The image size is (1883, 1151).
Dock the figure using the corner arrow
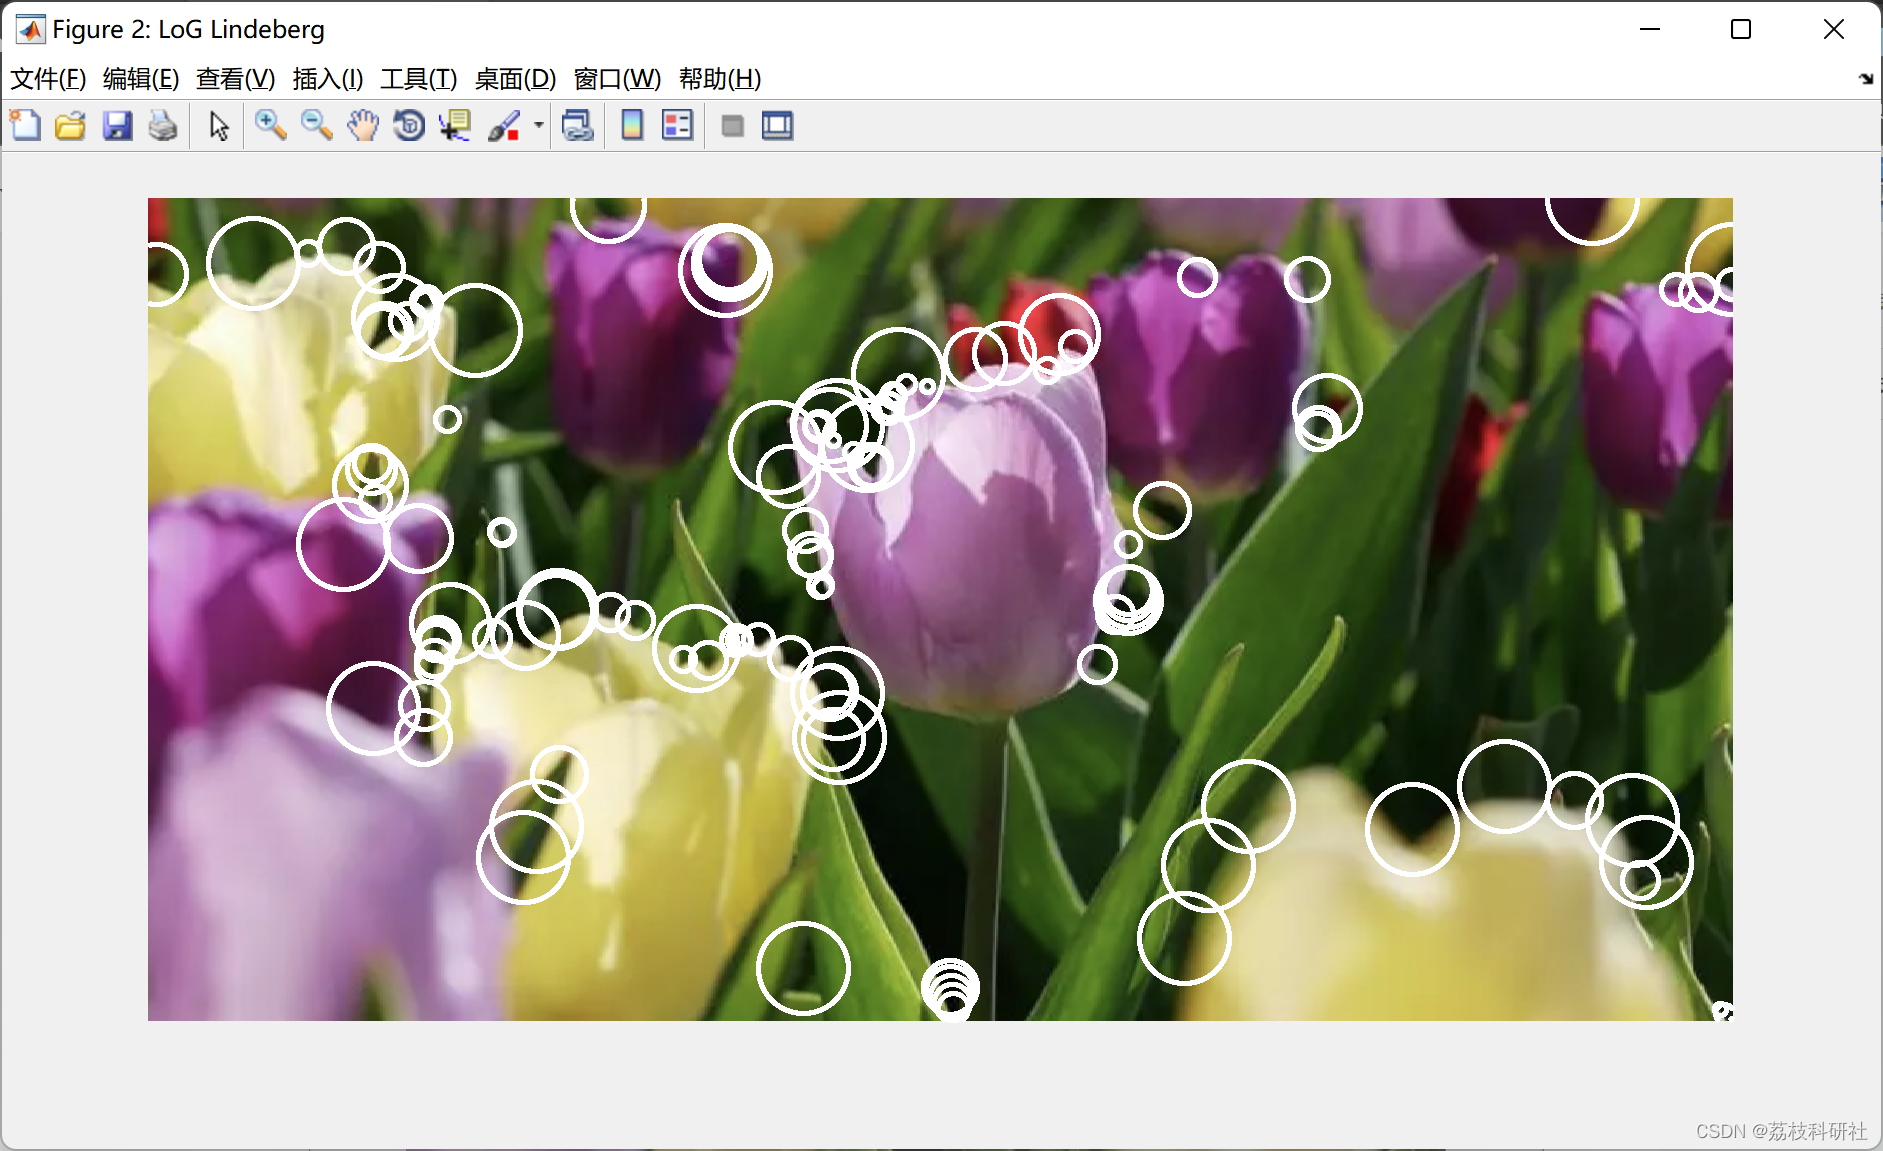tap(1866, 79)
